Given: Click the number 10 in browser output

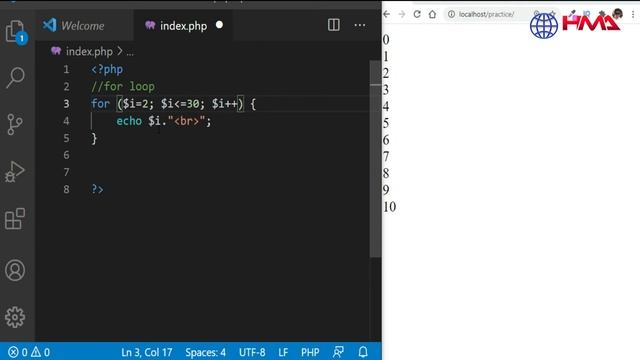Looking at the screenshot, I should [389, 207].
